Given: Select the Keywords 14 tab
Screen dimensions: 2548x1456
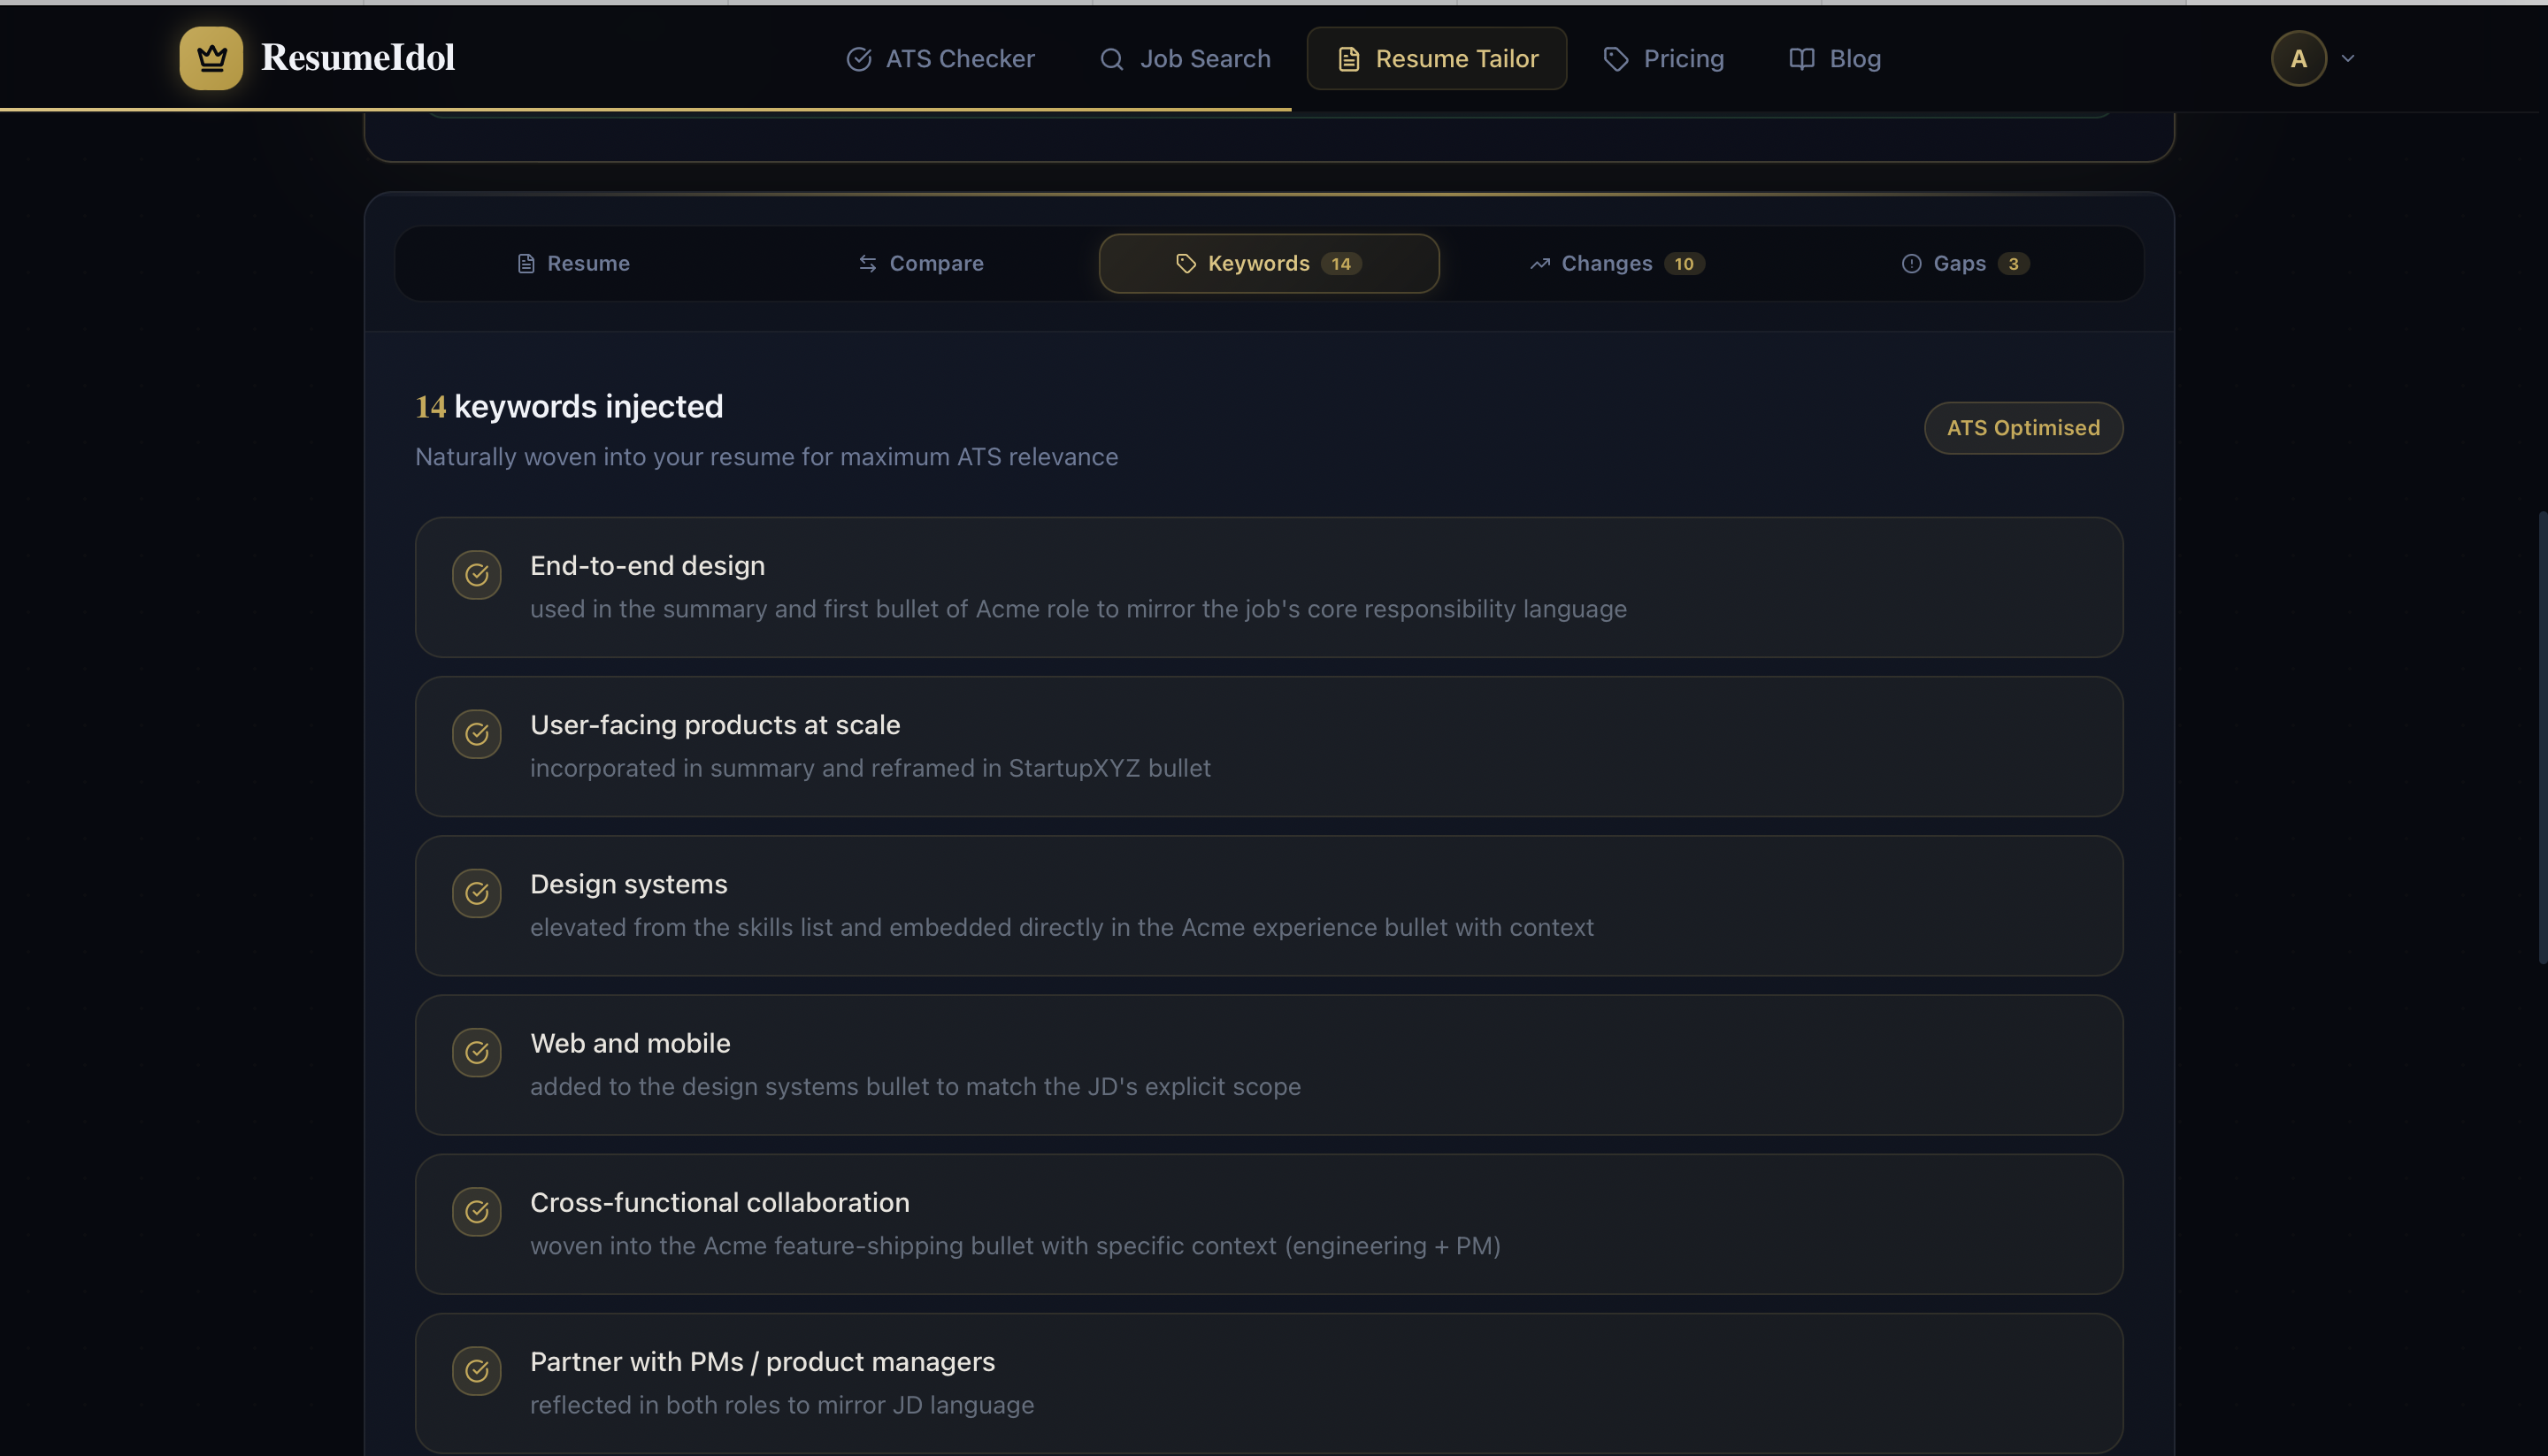Looking at the screenshot, I should coord(1268,264).
